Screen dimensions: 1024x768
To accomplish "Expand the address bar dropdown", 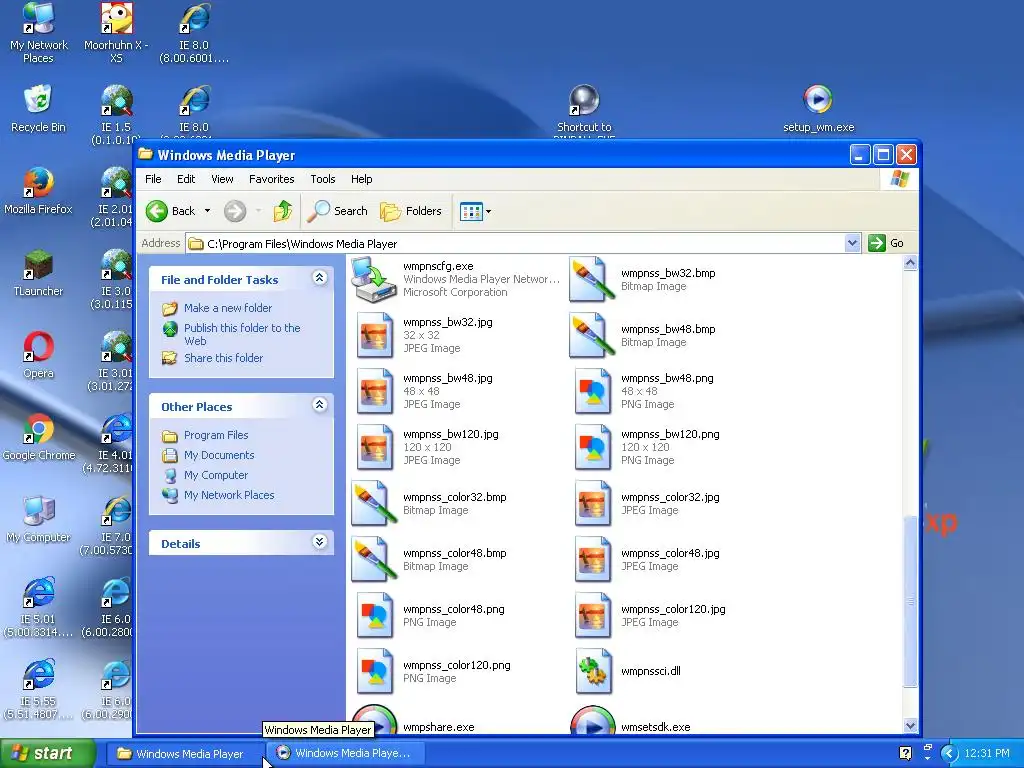I will [852, 243].
